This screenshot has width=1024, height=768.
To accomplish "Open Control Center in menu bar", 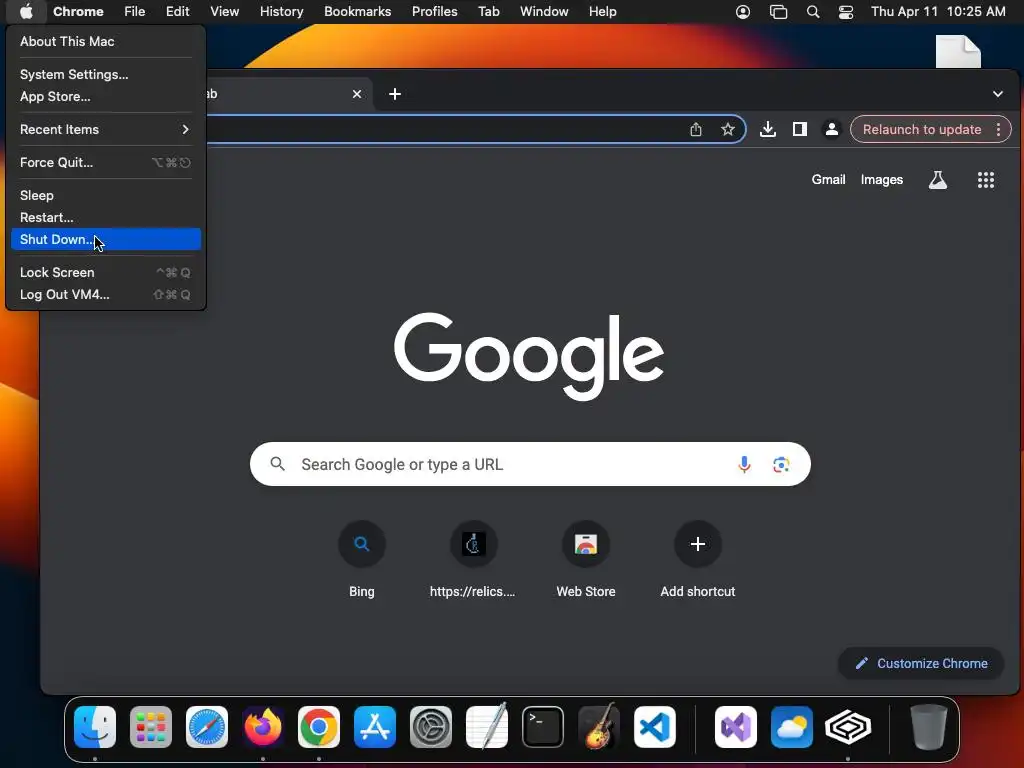I will click(846, 12).
